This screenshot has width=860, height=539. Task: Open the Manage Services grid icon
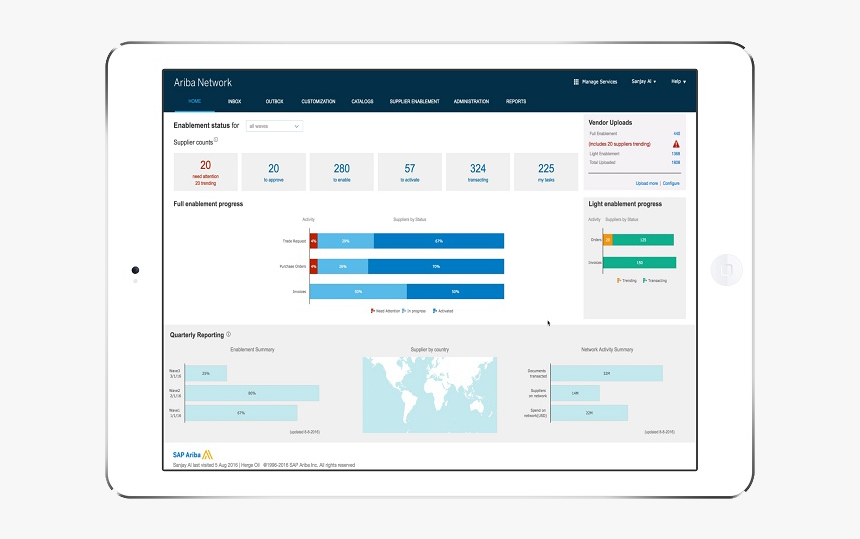click(x=576, y=82)
